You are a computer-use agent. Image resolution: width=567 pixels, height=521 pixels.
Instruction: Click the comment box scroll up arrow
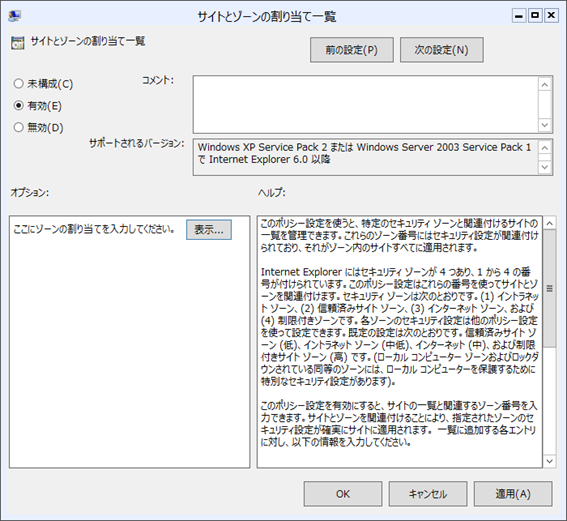[545, 85]
